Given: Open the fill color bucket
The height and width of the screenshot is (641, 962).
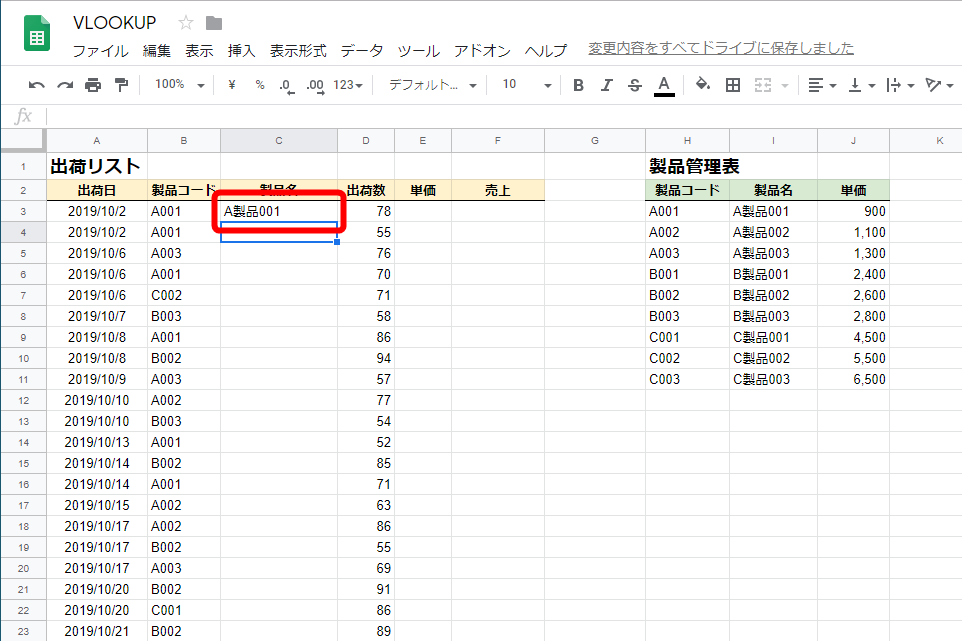Looking at the screenshot, I should pyautogui.click(x=703, y=84).
